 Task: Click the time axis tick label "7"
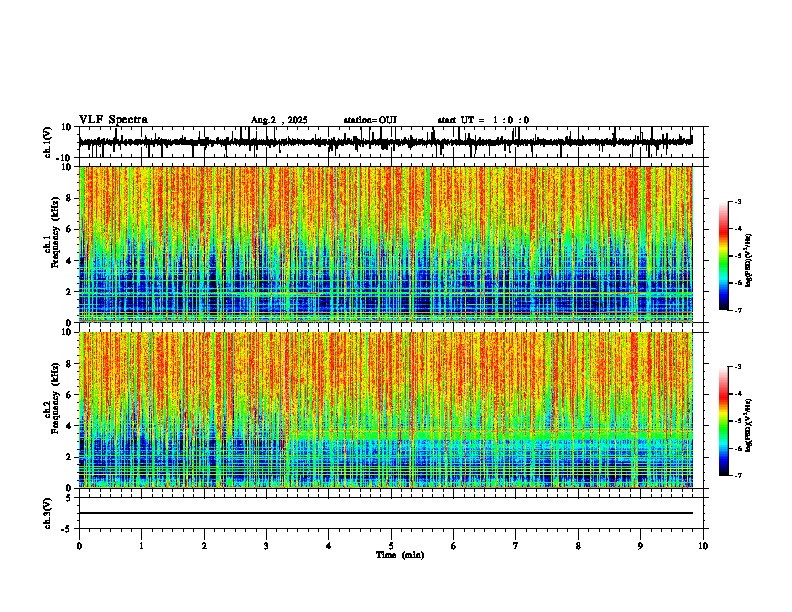(516, 546)
